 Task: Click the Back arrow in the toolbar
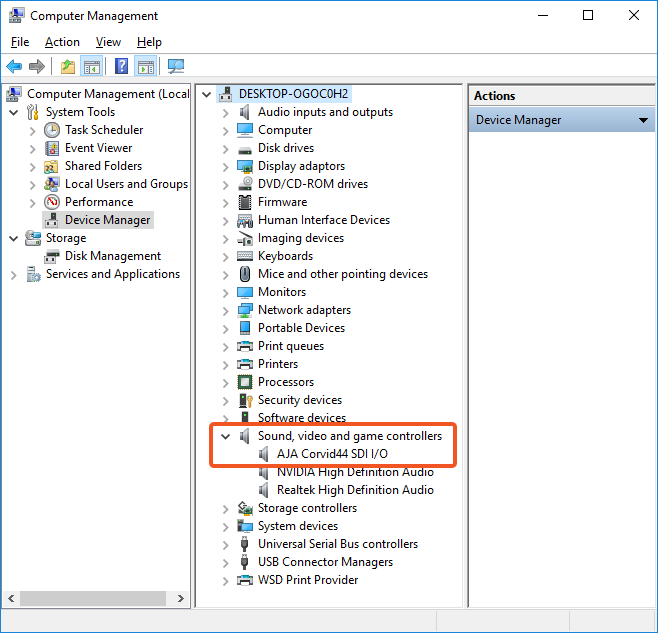click(14, 67)
